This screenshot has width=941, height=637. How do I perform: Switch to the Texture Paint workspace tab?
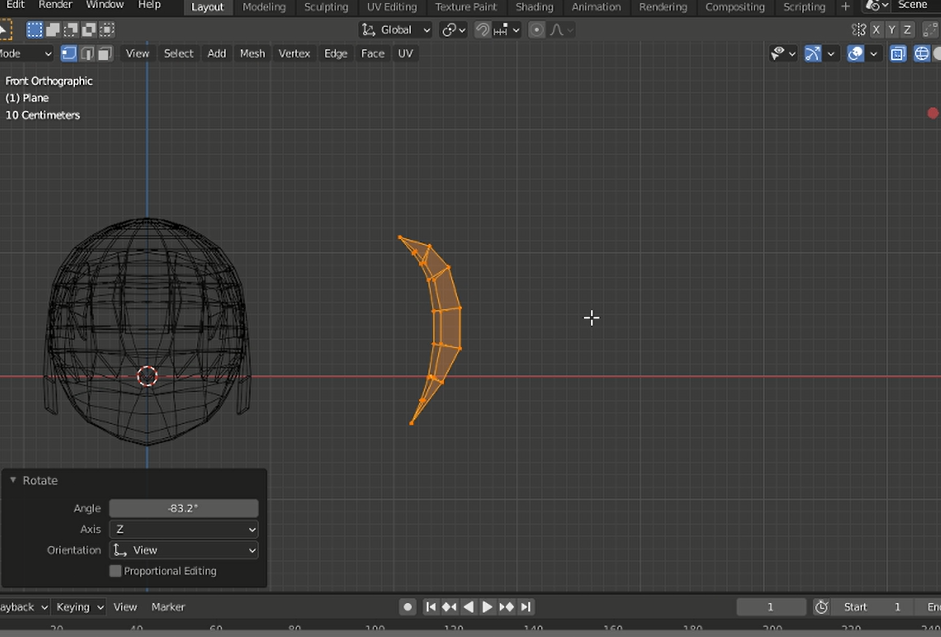click(x=466, y=7)
